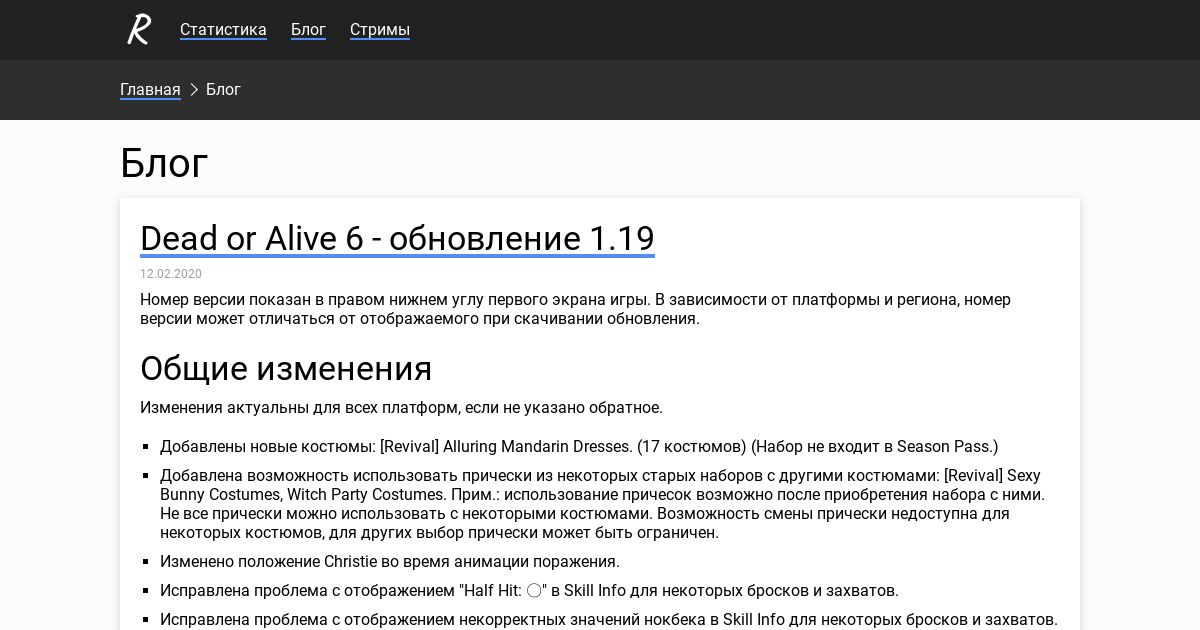Click the breadcrumb chevron separator
Image resolution: width=1200 pixels, height=630 pixels.
194,90
